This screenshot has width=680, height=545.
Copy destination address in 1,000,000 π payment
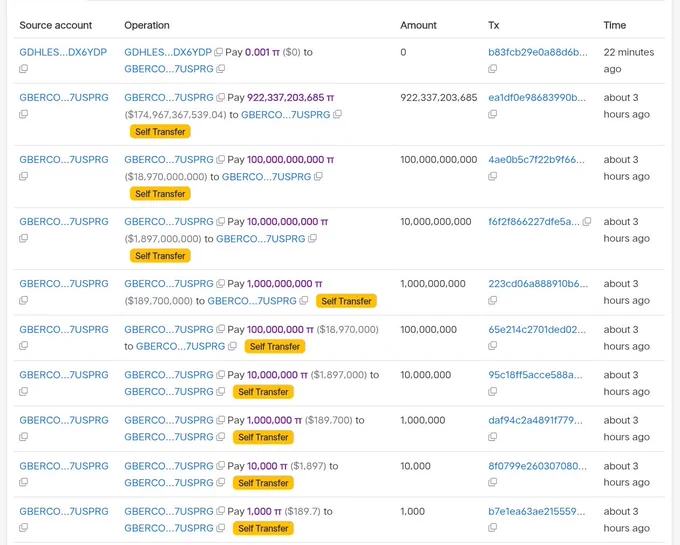220,437
